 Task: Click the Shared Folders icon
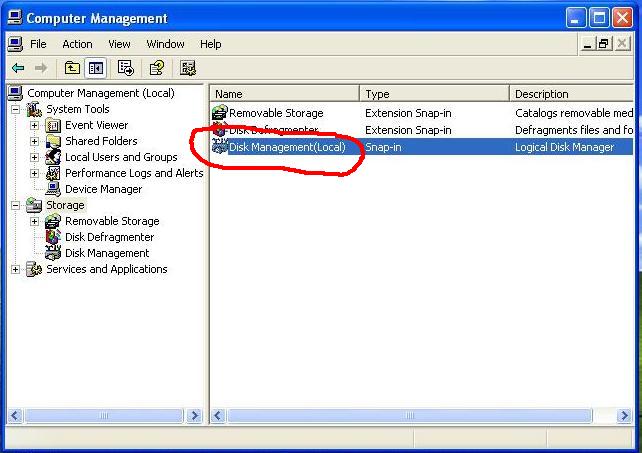pyautogui.click(x=53, y=141)
